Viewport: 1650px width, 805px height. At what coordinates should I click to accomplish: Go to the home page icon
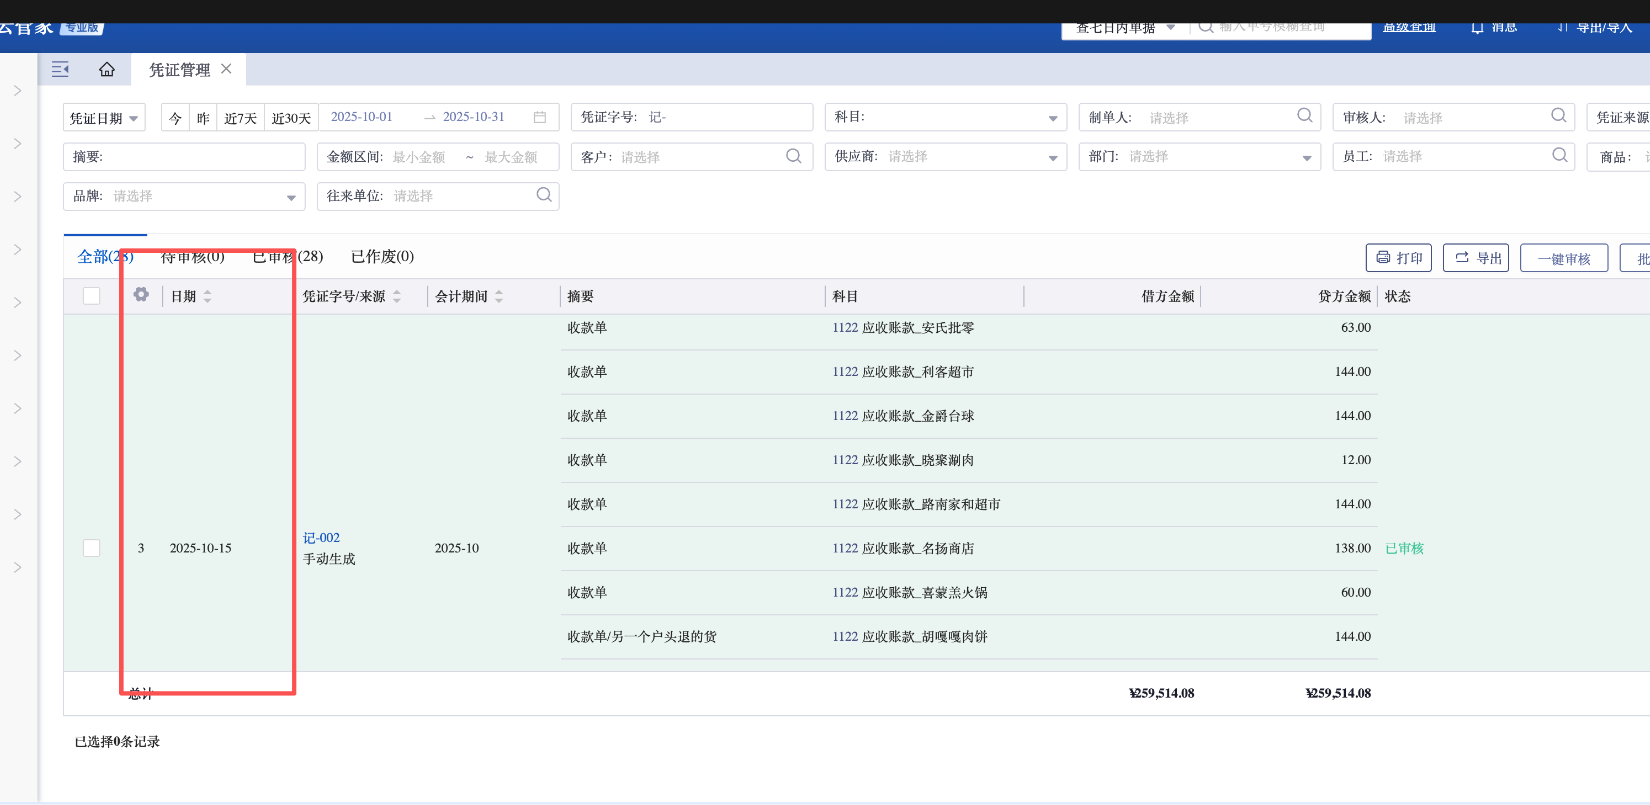pos(107,69)
